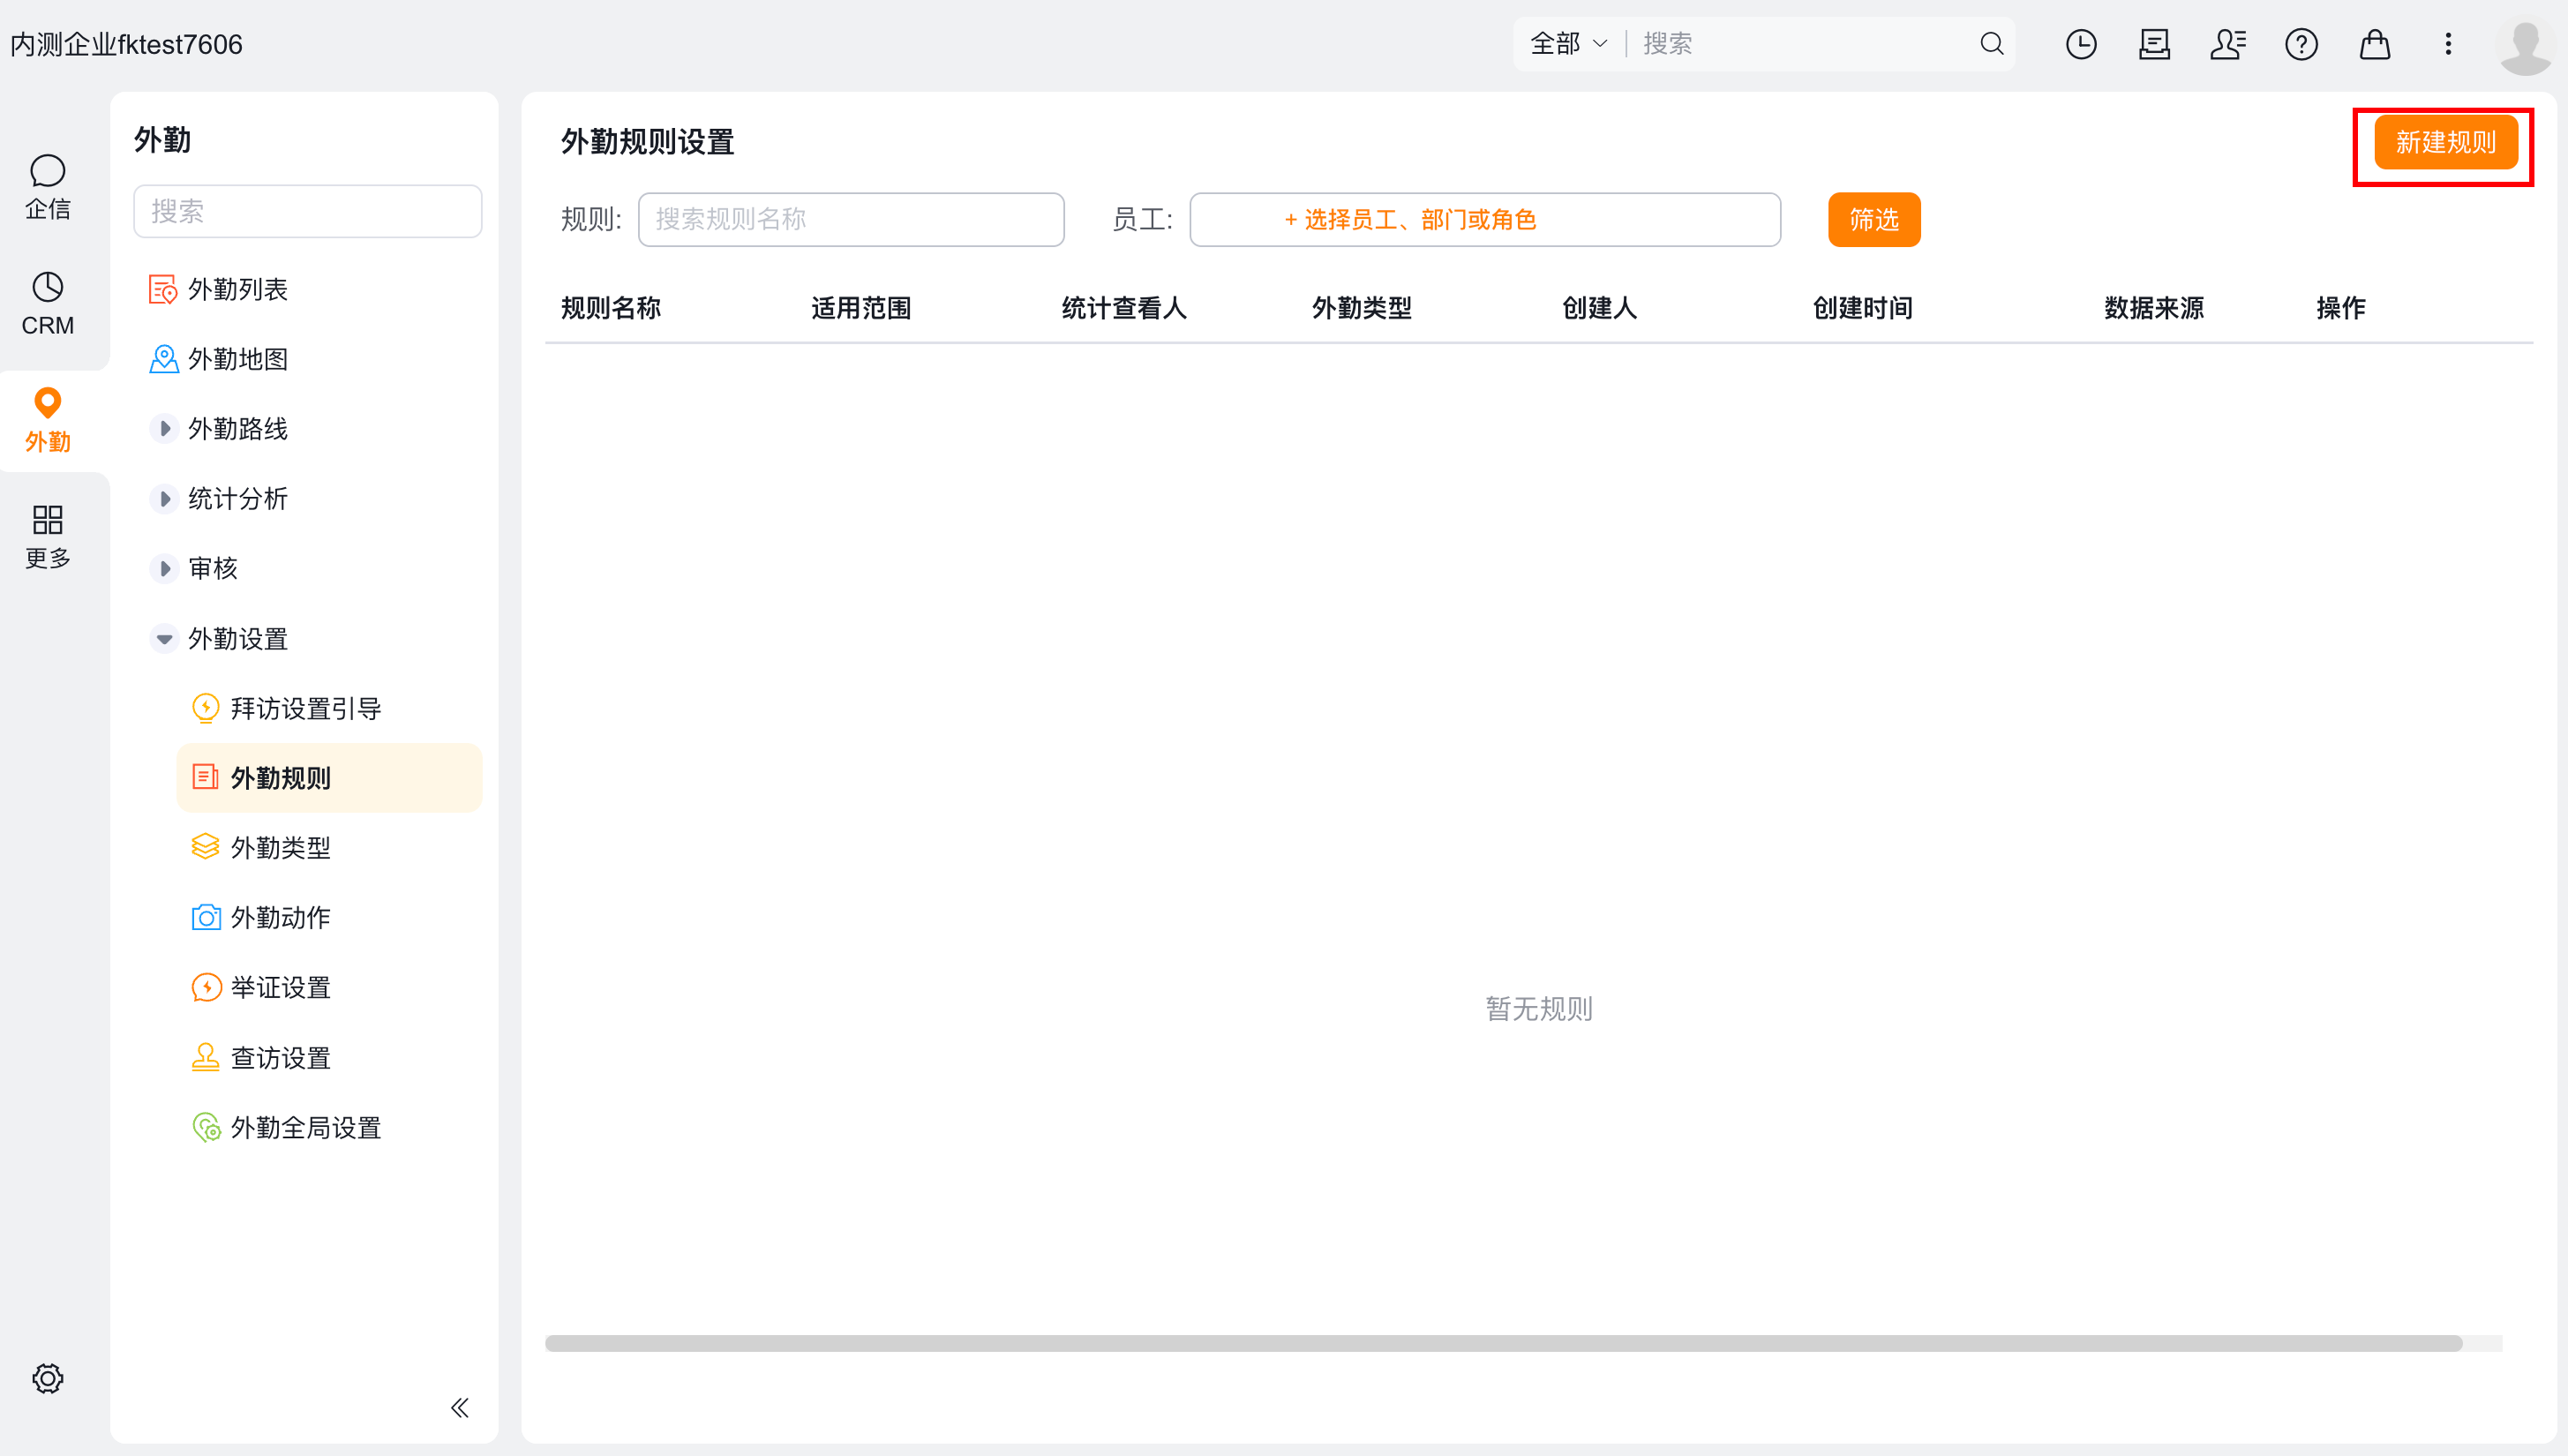Open the 全部 search scope dropdown

click(x=1568, y=43)
